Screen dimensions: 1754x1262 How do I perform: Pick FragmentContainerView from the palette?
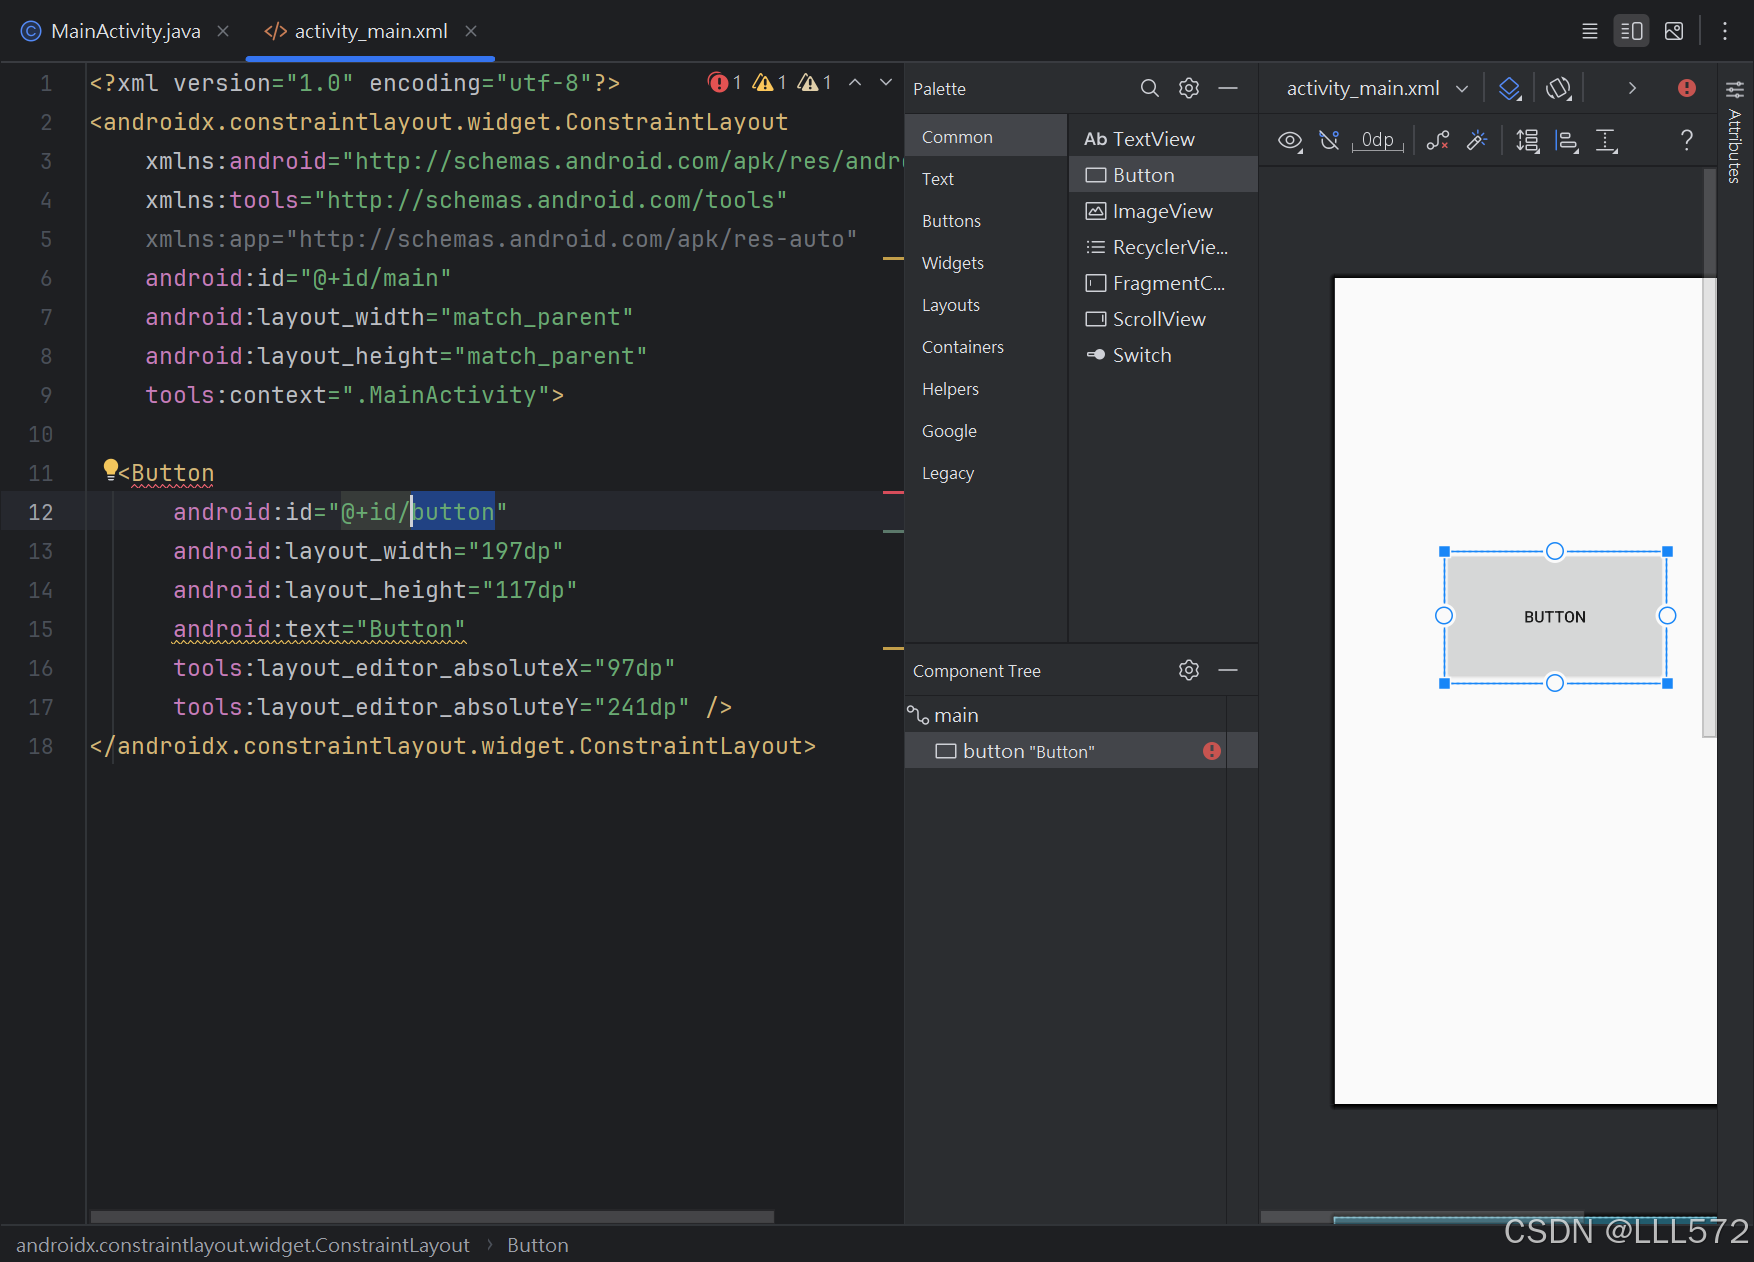point(1163,283)
